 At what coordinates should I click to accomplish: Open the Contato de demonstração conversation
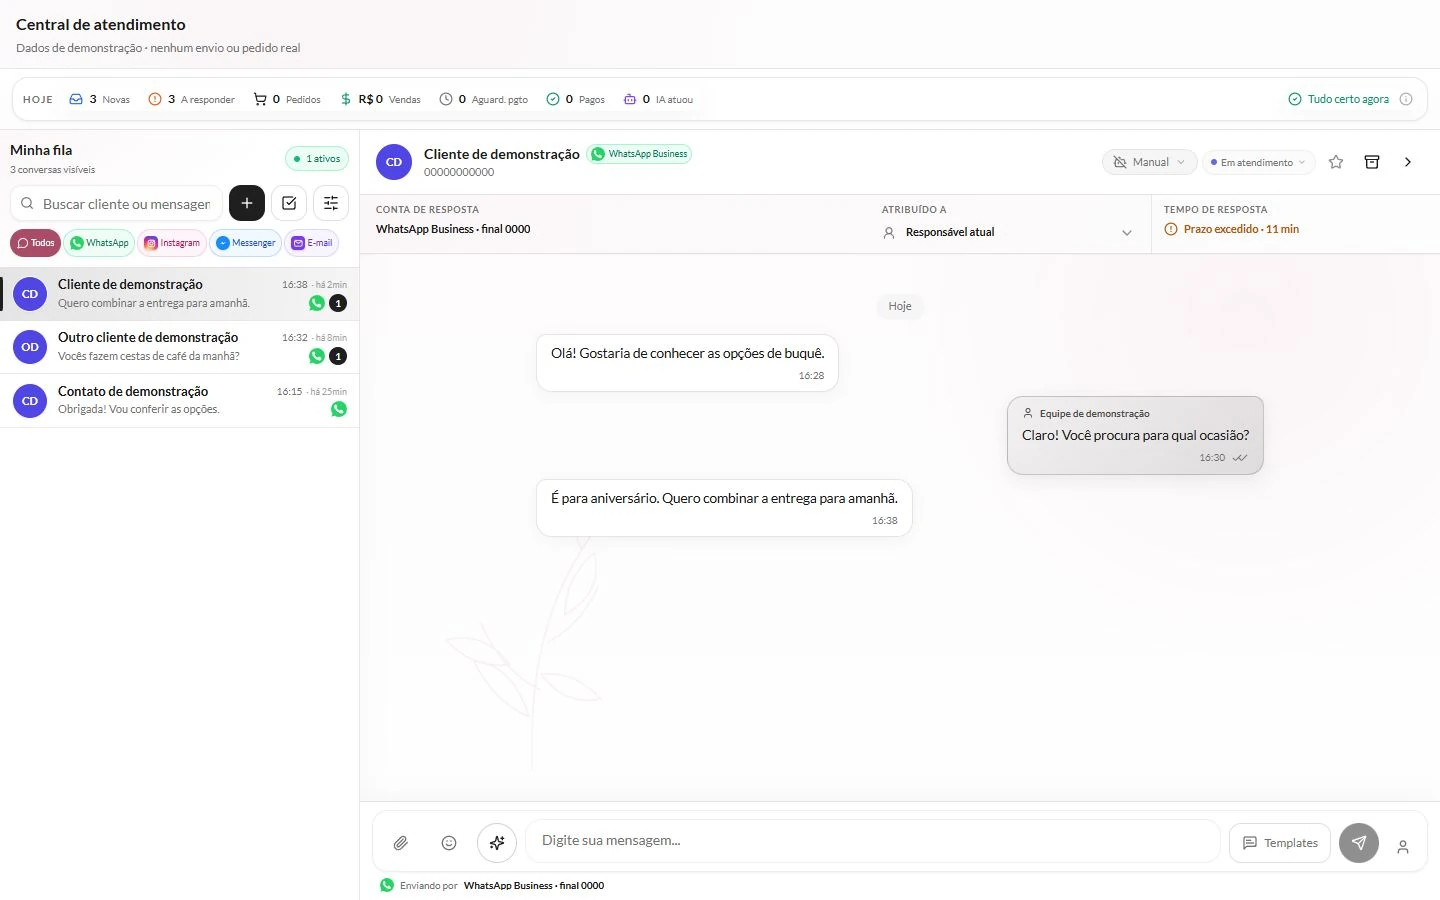(180, 401)
